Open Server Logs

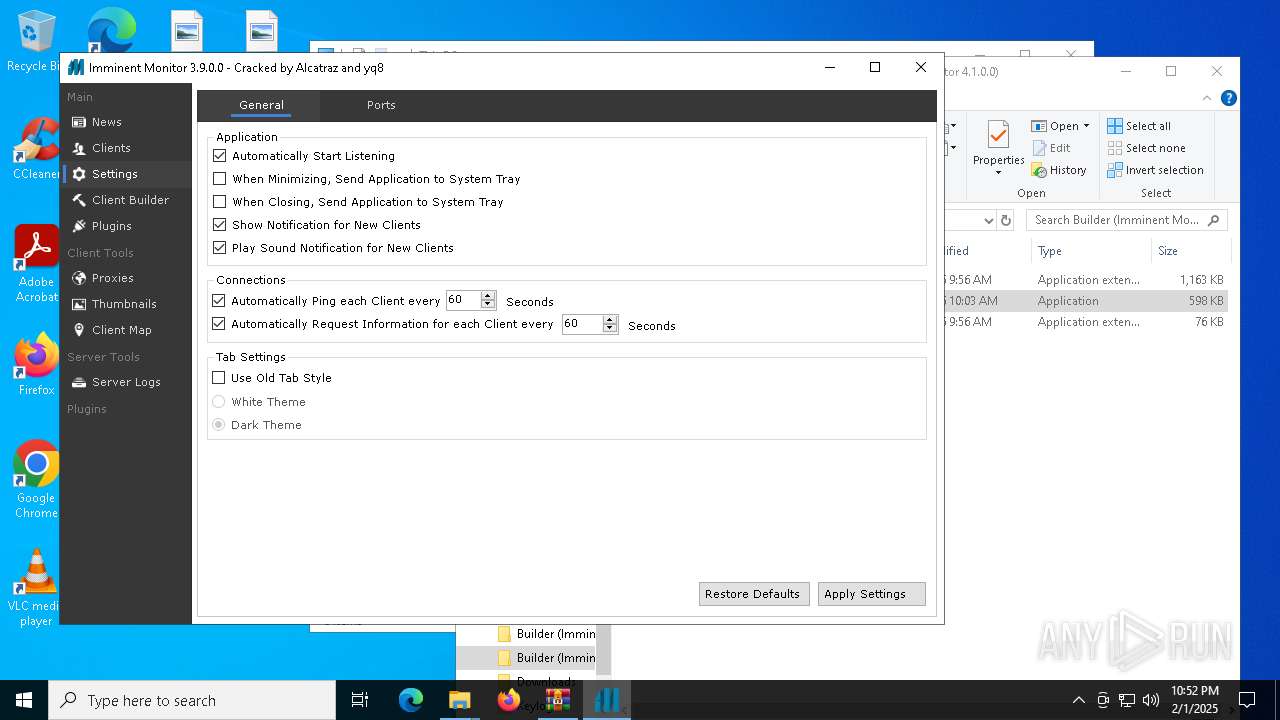(126, 382)
